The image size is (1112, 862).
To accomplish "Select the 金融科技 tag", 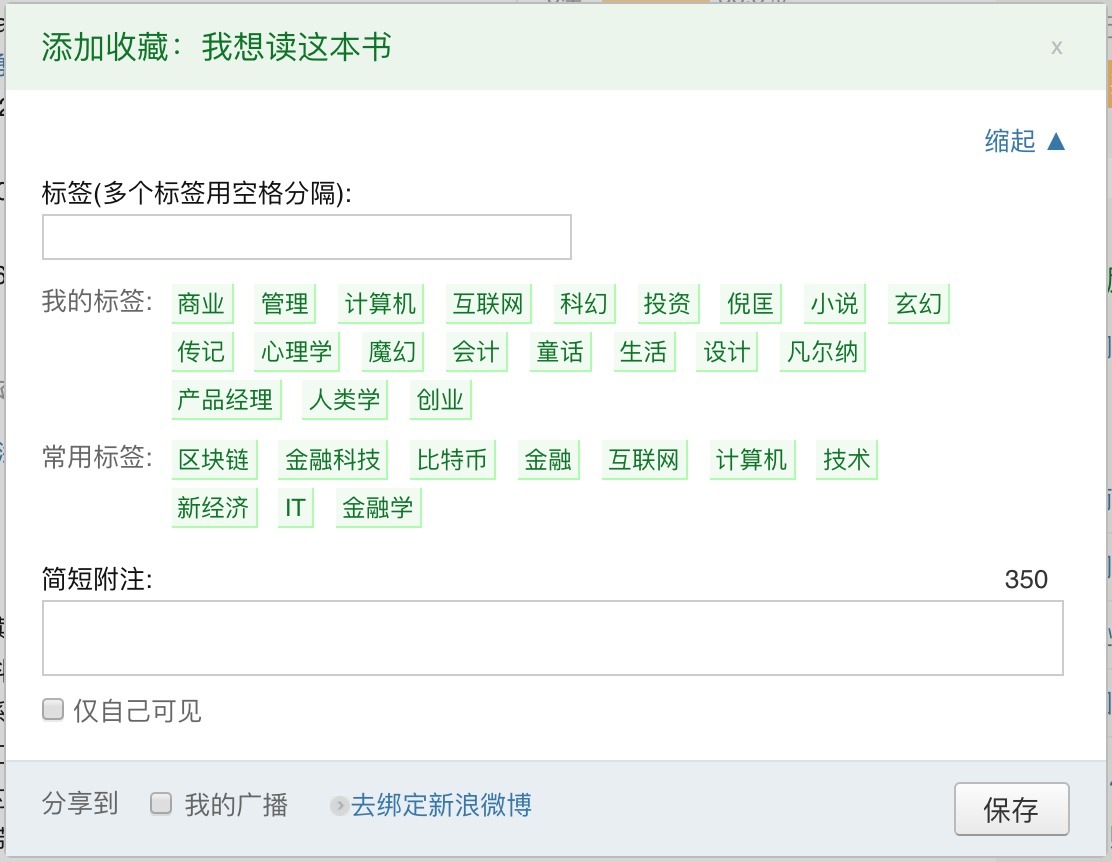I will click(x=332, y=460).
